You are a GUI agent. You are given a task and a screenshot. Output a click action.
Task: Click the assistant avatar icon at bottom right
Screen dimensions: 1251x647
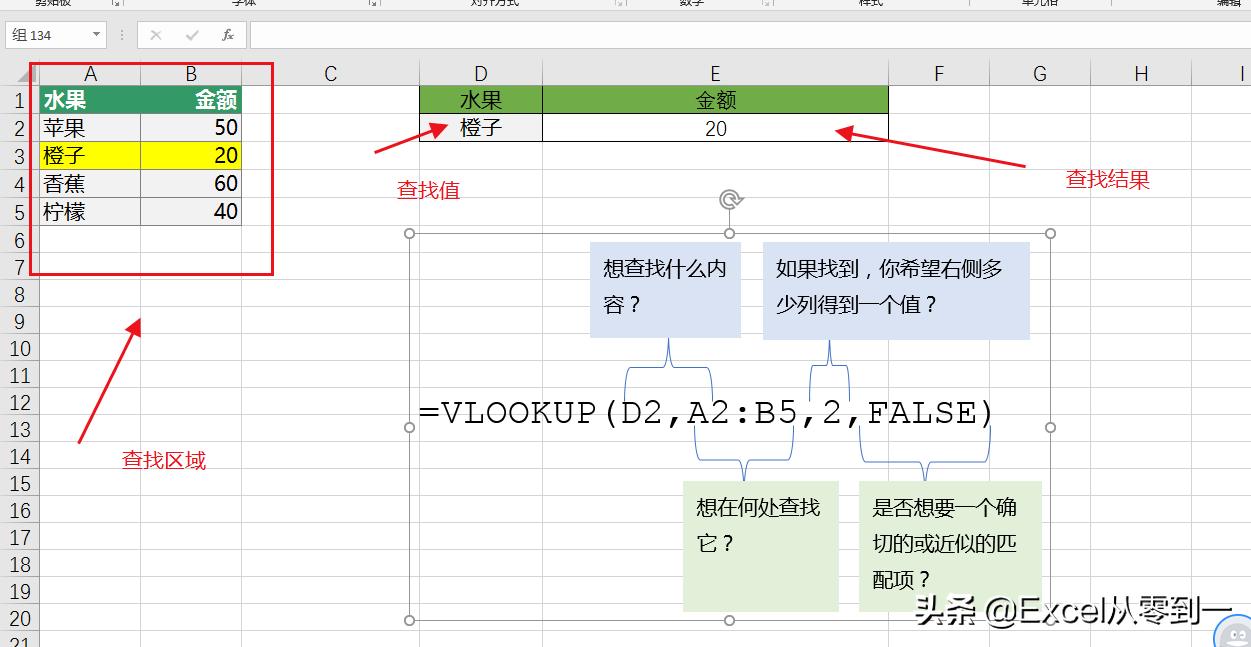pos(1237,634)
